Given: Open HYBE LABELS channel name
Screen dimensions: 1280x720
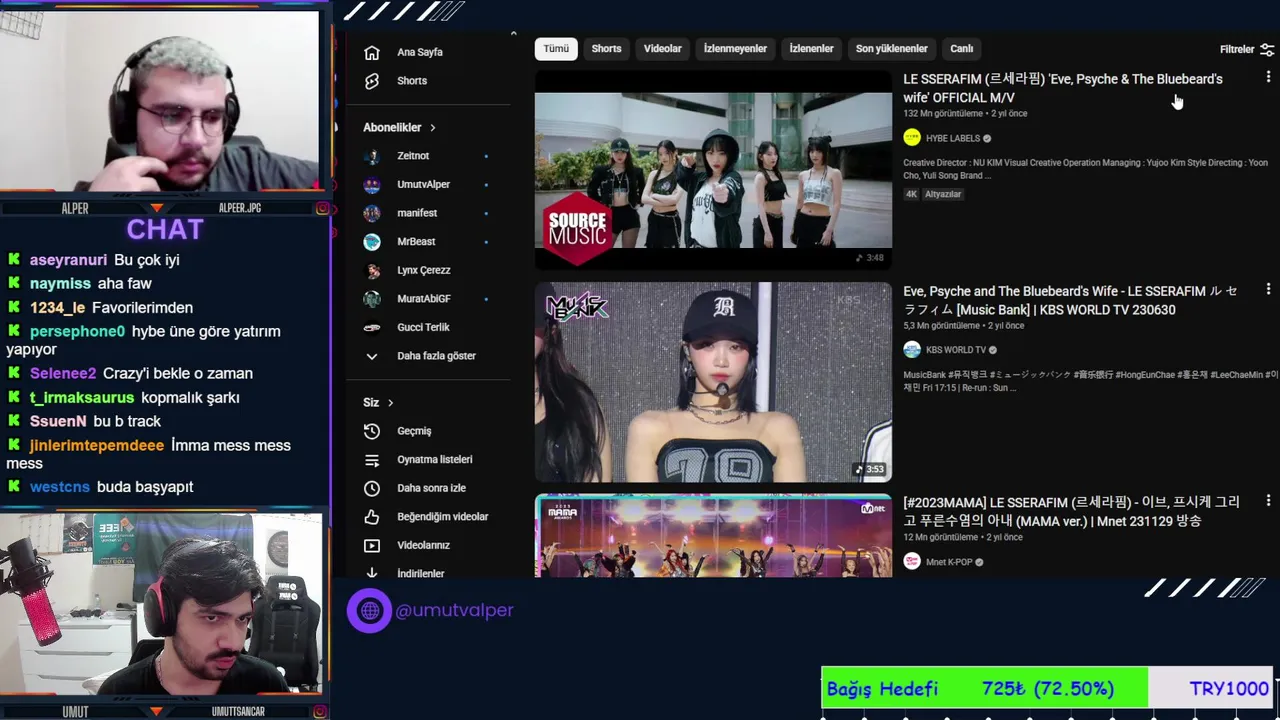Looking at the screenshot, I should [x=952, y=139].
